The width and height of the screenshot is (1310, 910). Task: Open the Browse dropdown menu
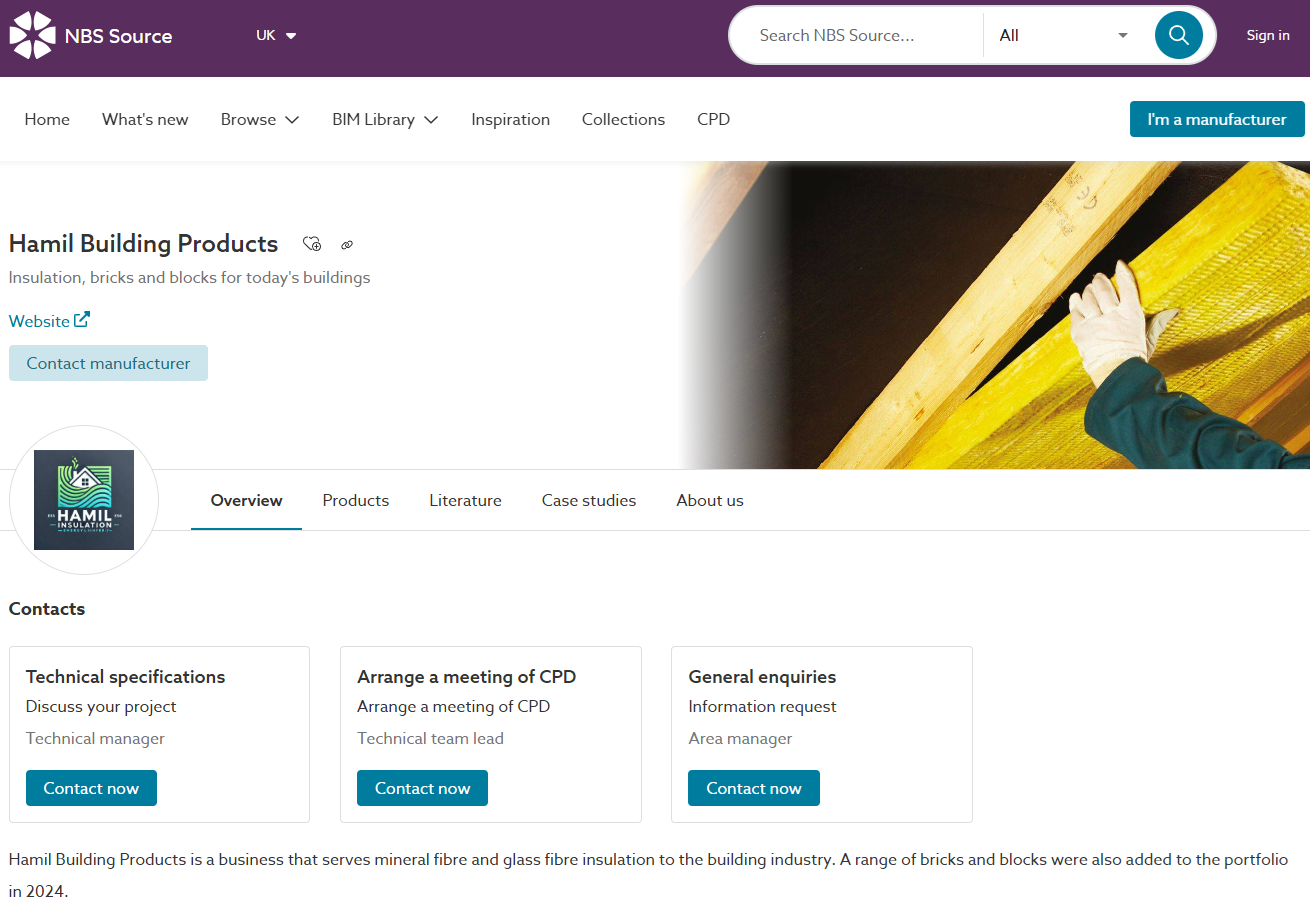coord(259,119)
